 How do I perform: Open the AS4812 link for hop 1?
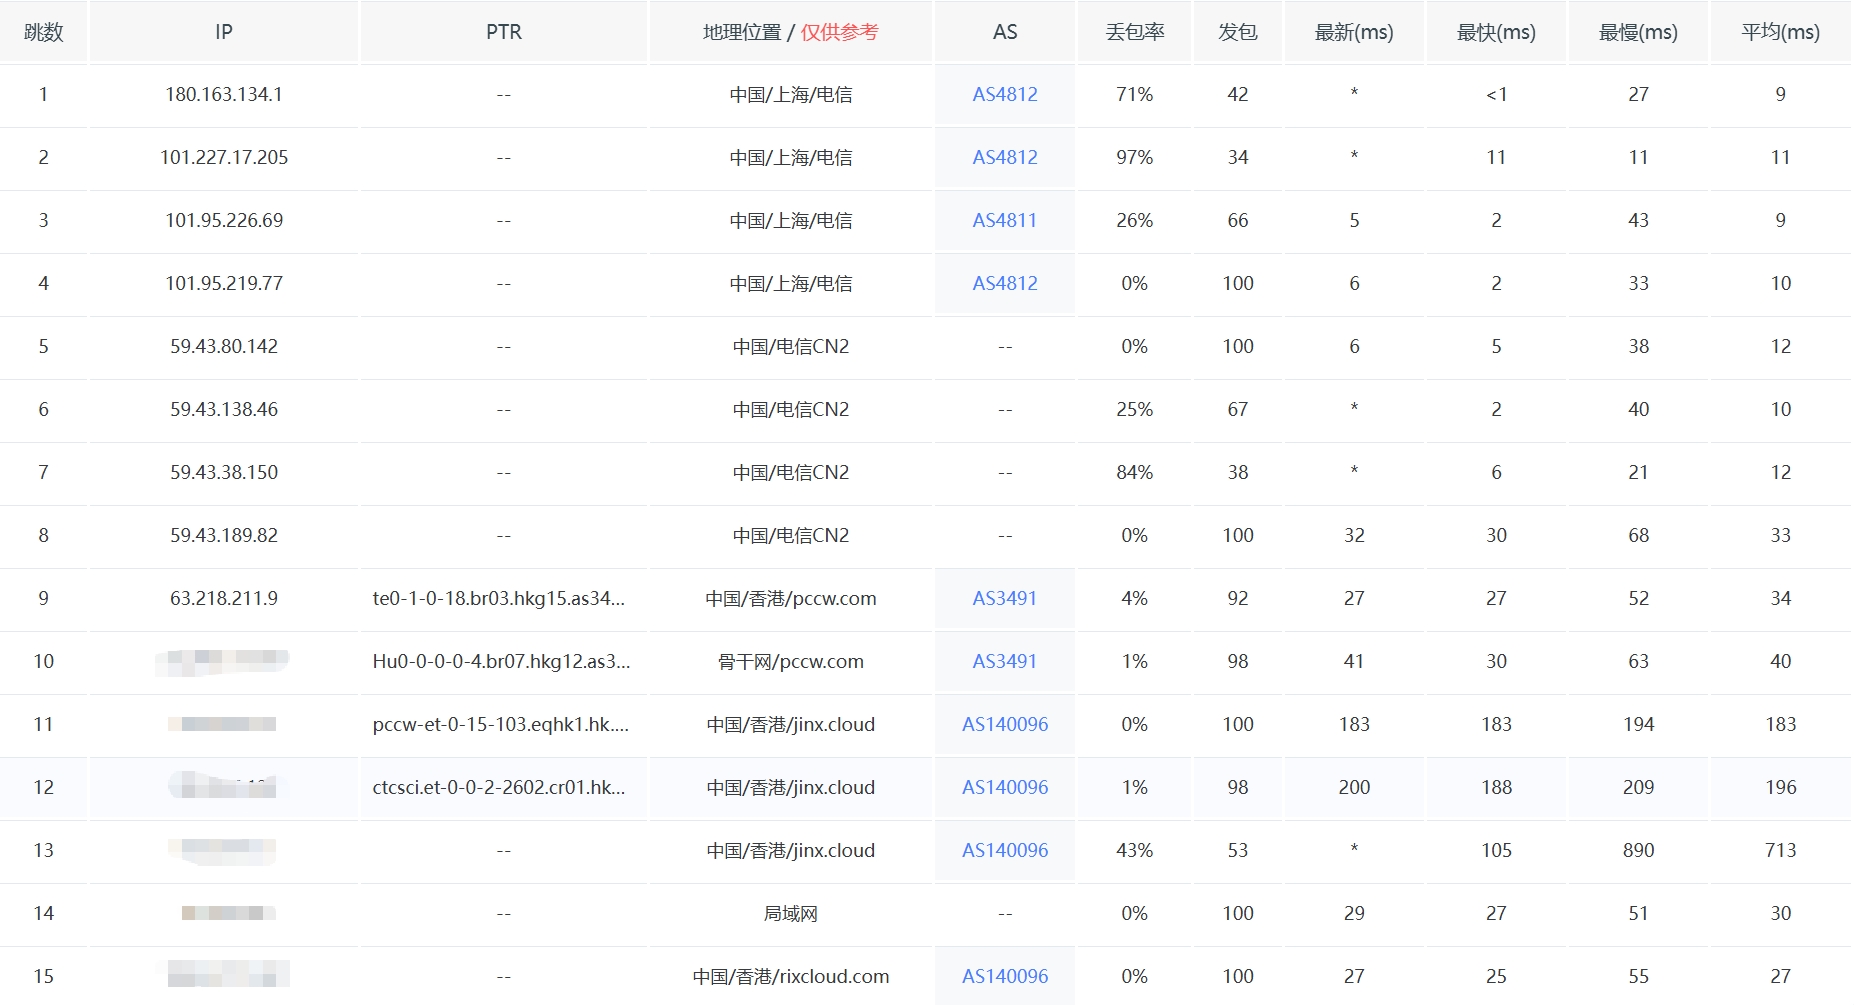point(1003,95)
